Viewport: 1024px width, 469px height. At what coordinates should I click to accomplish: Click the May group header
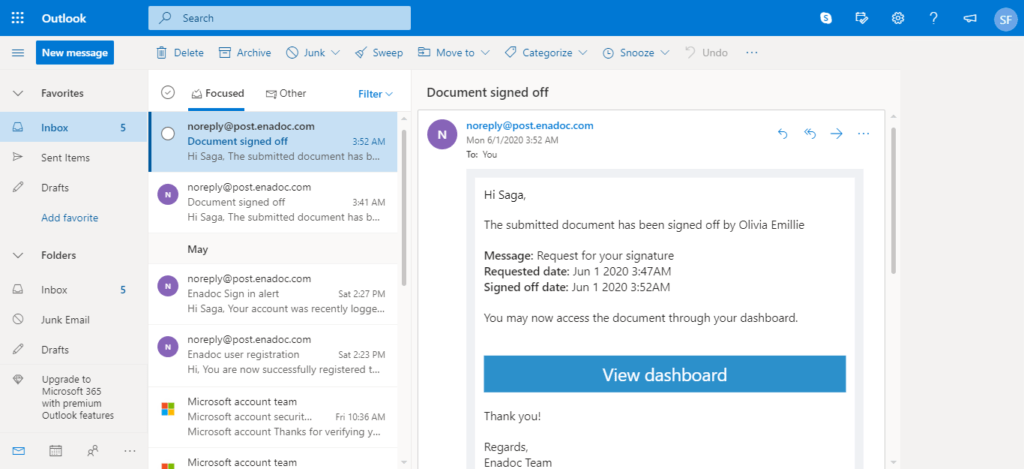[x=273, y=250]
